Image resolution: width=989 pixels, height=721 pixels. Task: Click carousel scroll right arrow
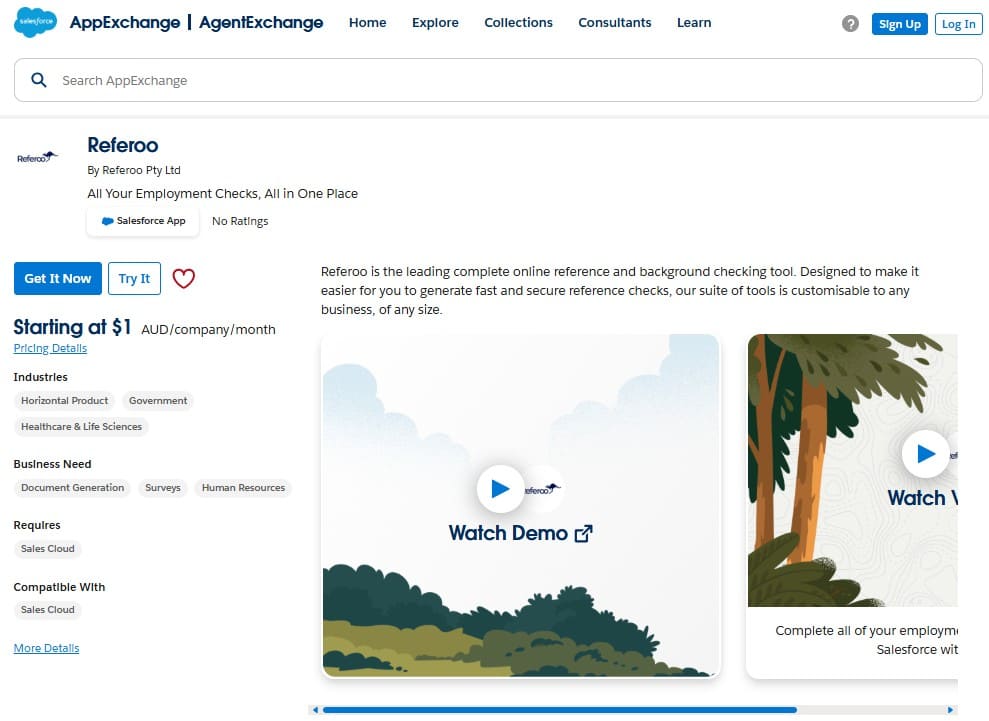(951, 710)
